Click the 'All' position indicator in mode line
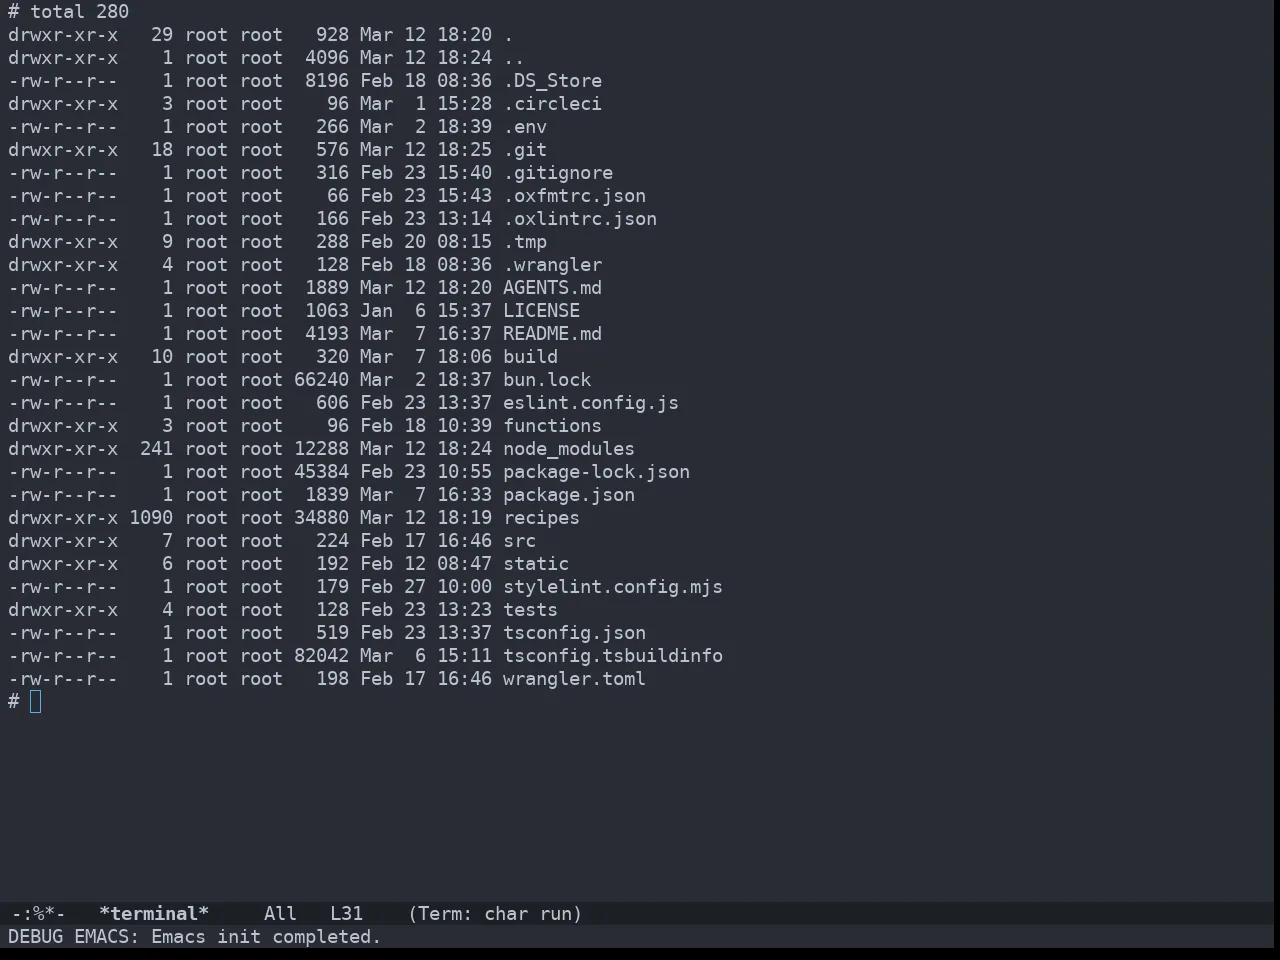Viewport: 1280px width, 960px height. pyautogui.click(x=280, y=914)
